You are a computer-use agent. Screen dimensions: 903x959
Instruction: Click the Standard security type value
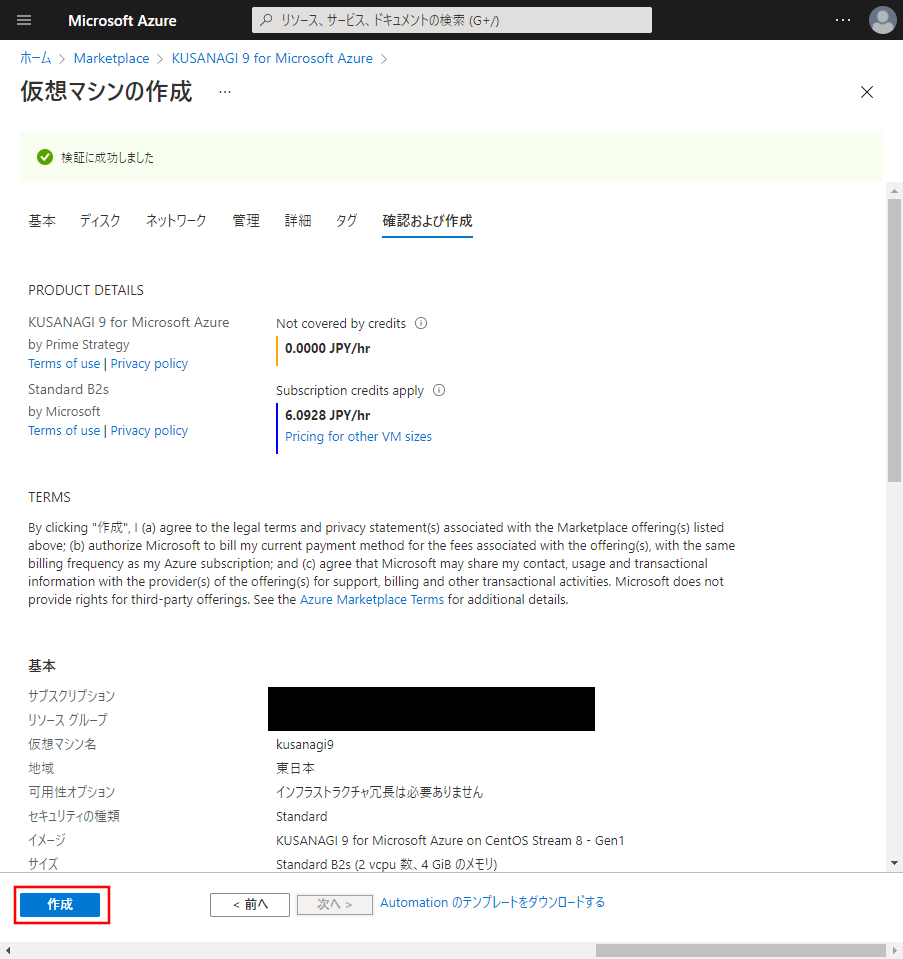[302, 816]
